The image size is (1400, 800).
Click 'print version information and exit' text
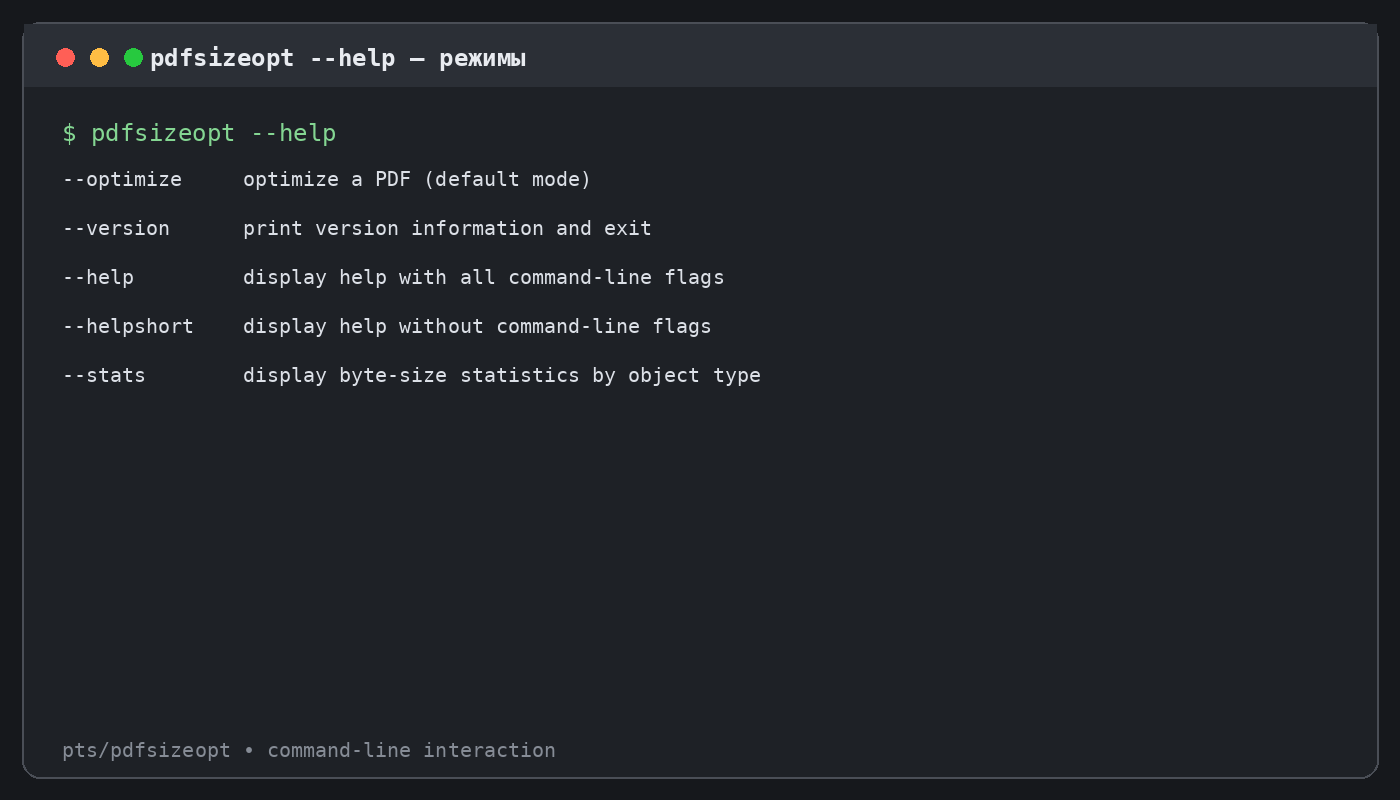pos(447,228)
